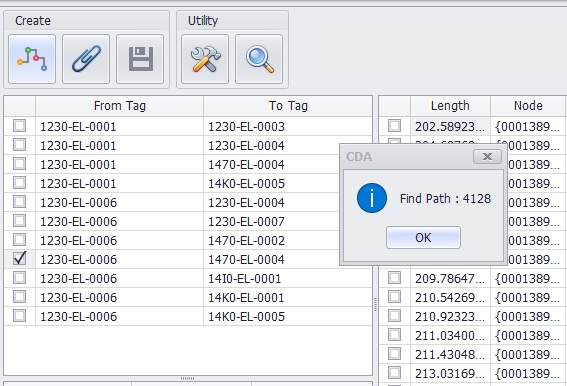
Task: Click the floppy disk save icon
Action: tap(140, 59)
